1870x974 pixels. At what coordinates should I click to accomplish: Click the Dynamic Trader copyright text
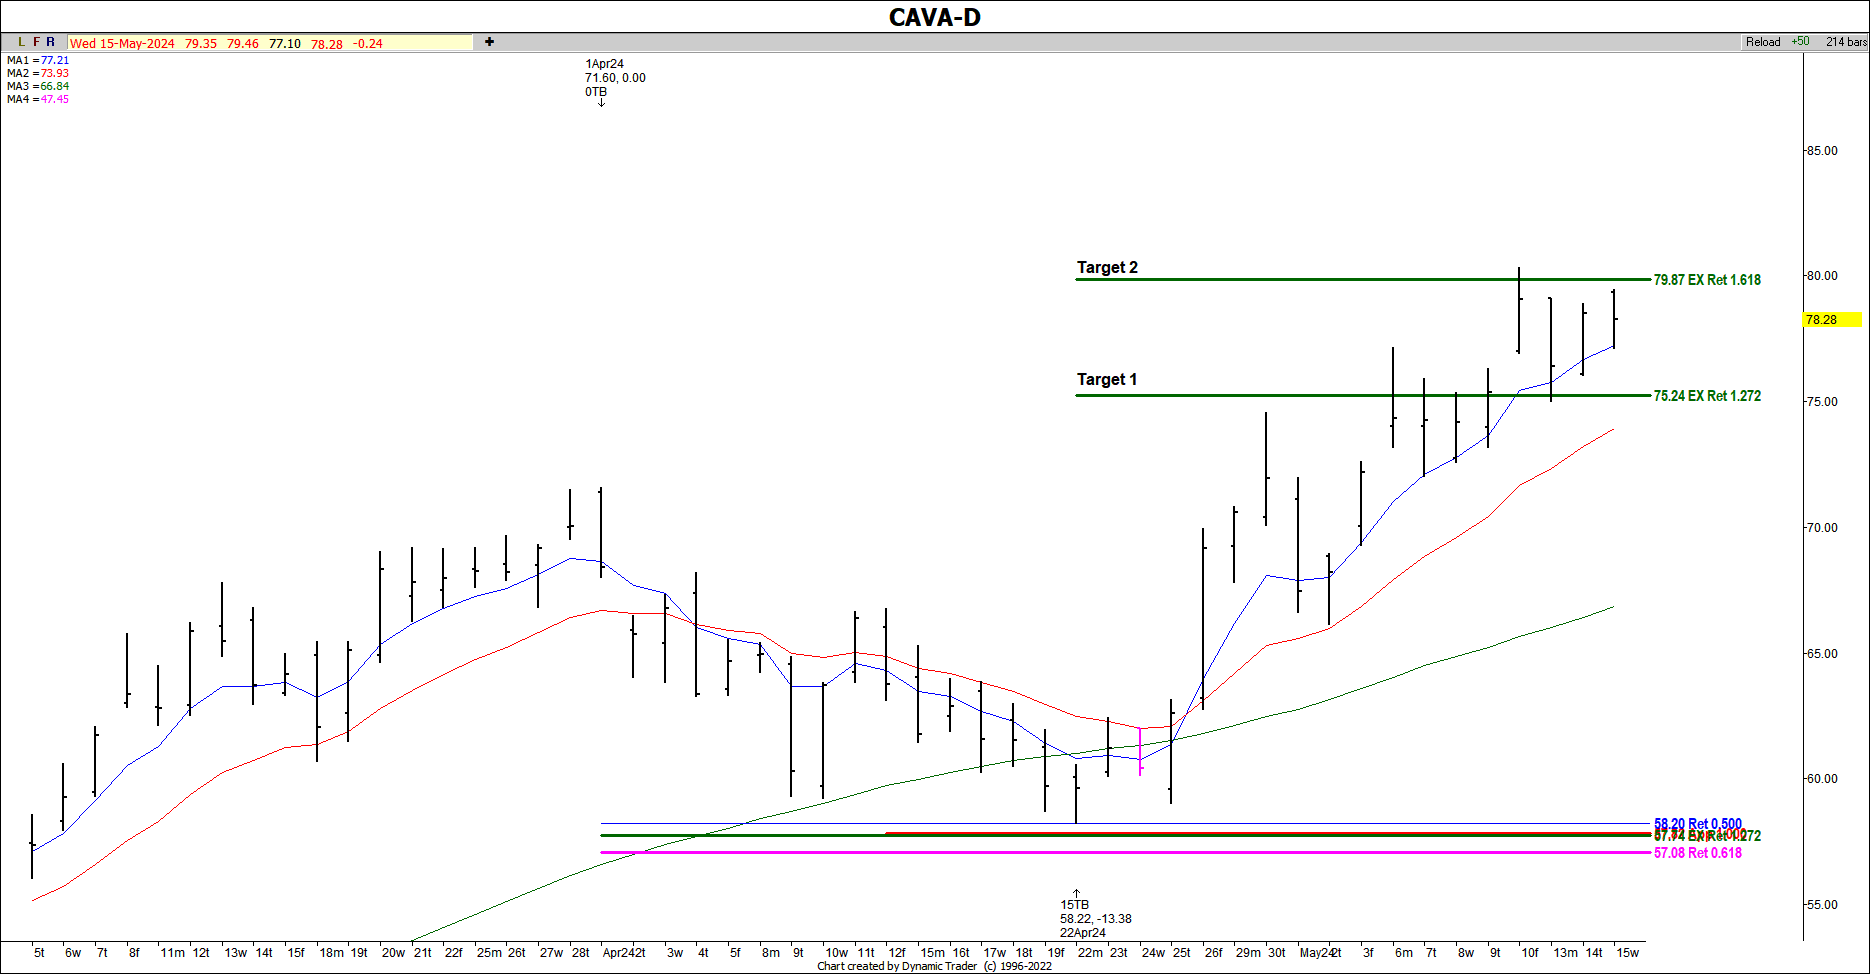click(x=934, y=966)
